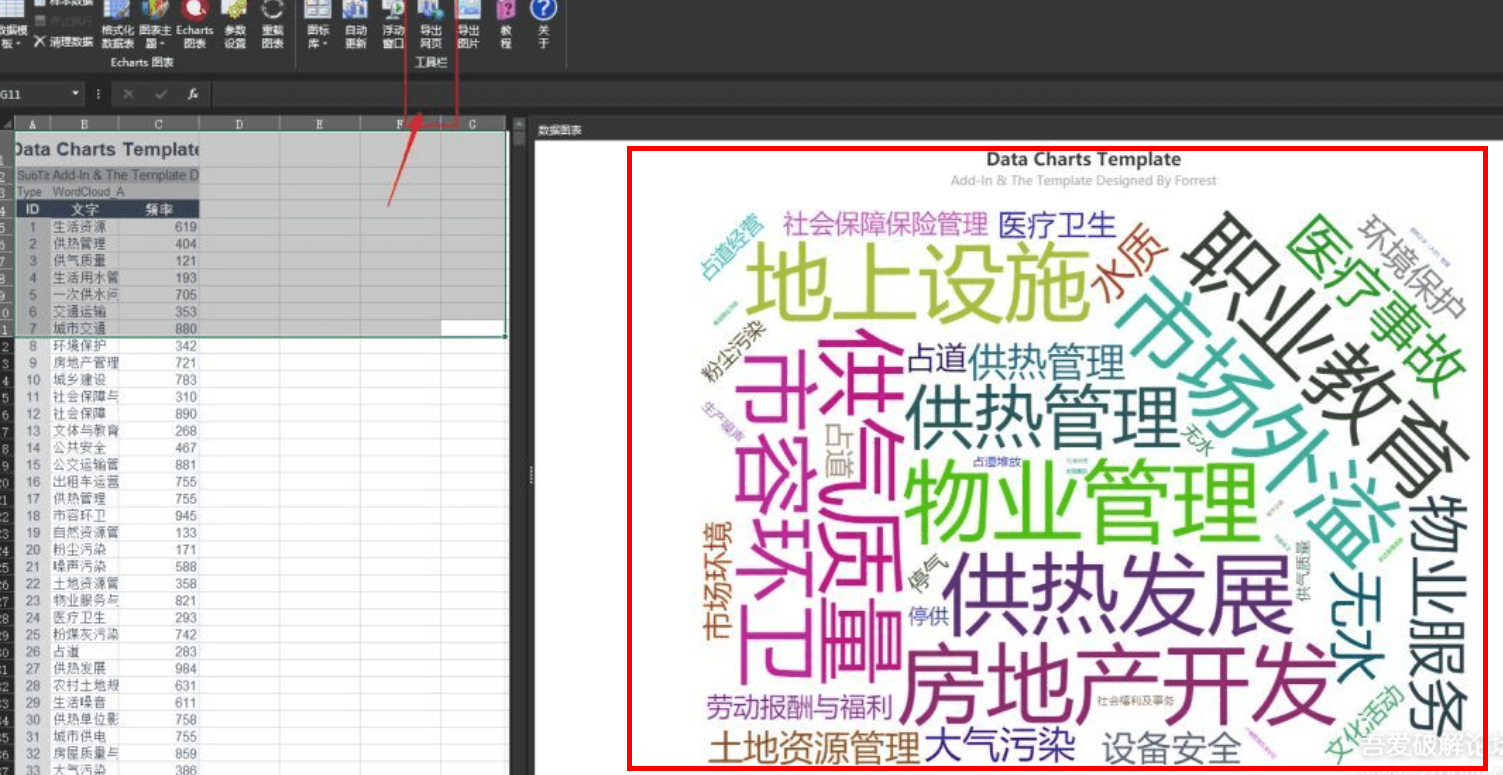Select the cell containing 公共安全
The image size is (1503, 775).
(84, 448)
